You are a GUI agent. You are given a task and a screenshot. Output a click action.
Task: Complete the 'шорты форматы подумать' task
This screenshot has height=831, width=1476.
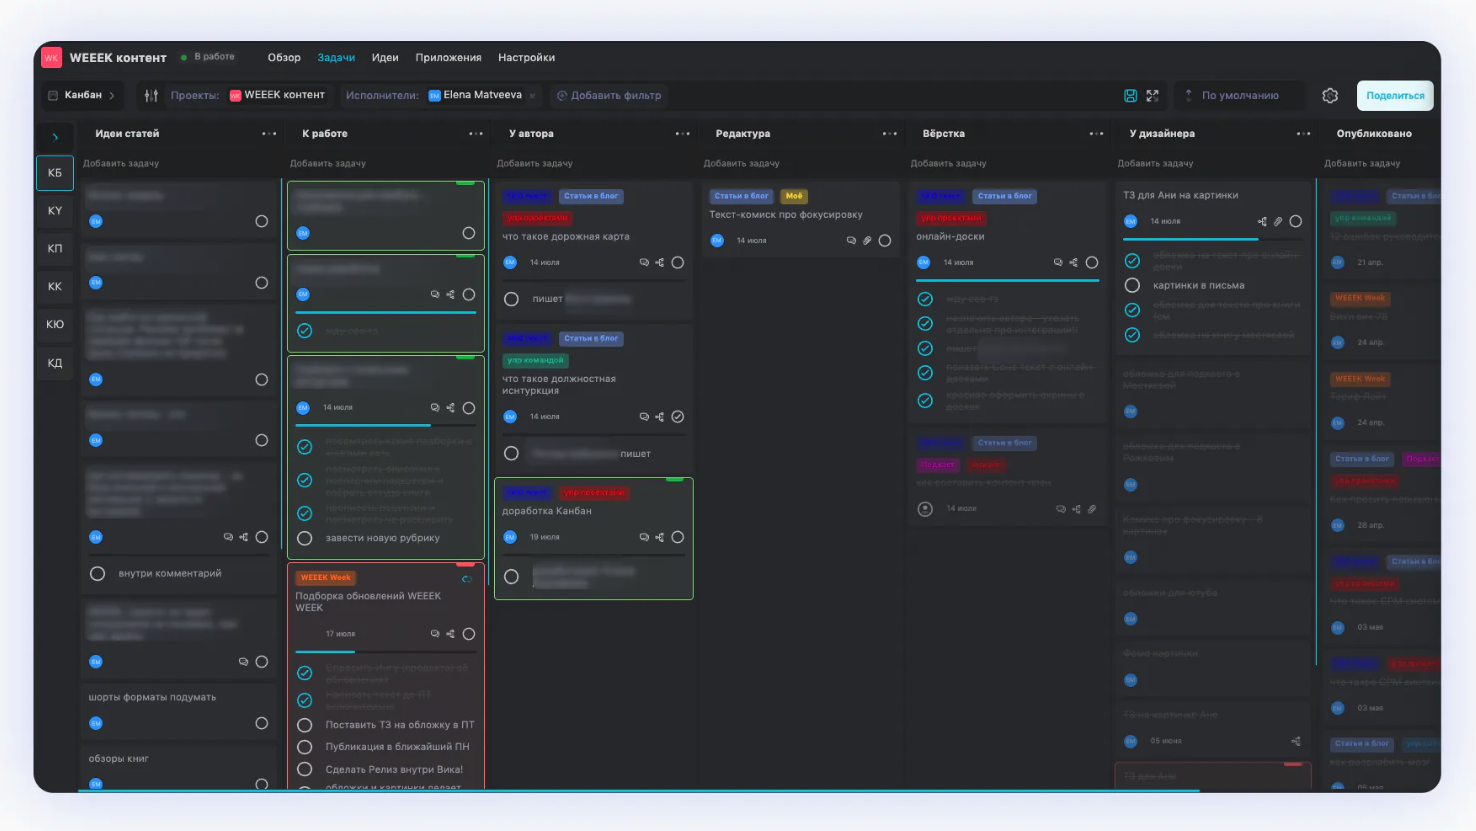click(261, 723)
